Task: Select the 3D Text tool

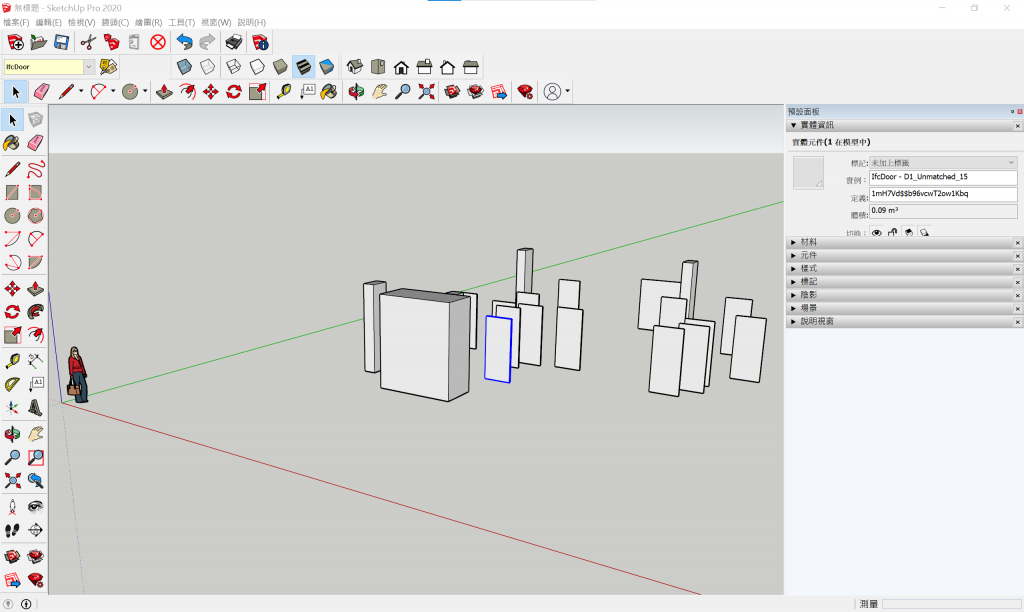Action: click(35, 408)
